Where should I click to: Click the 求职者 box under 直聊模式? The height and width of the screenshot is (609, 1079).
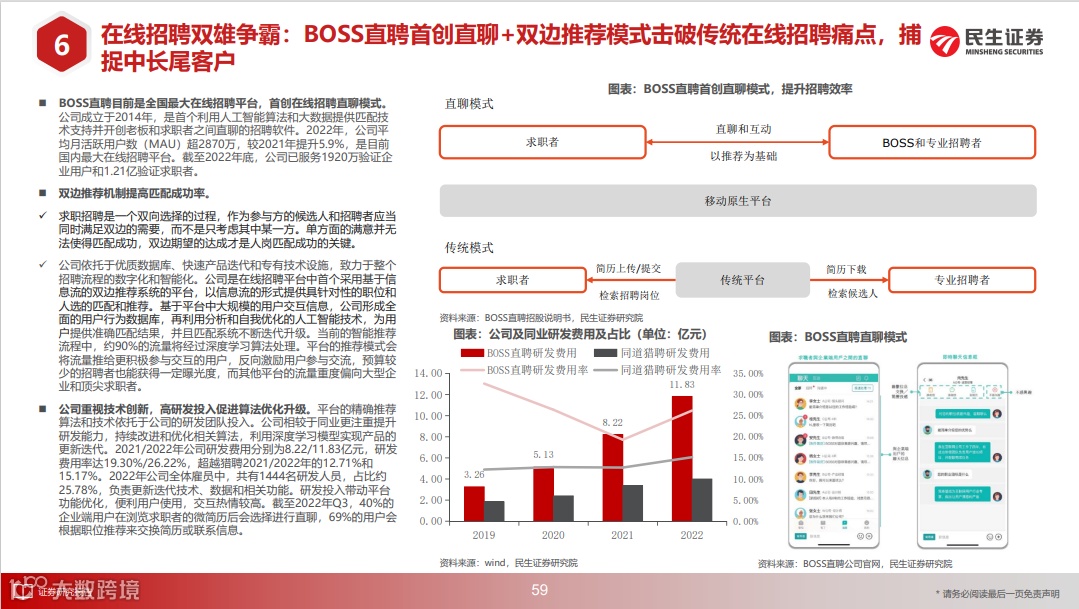click(542, 142)
